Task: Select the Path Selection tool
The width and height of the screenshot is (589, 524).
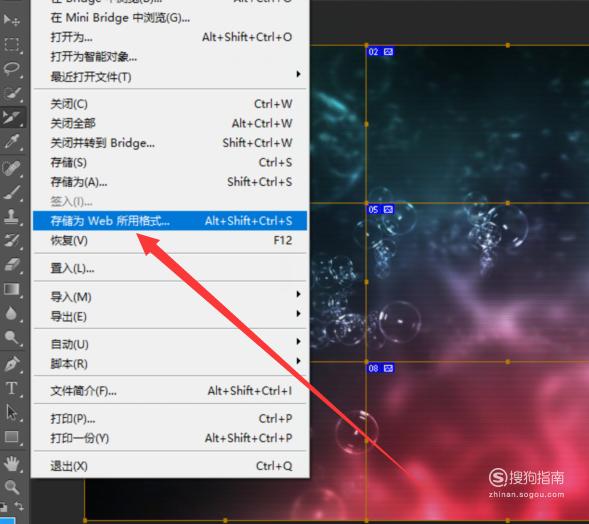Action: click(11, 412)
